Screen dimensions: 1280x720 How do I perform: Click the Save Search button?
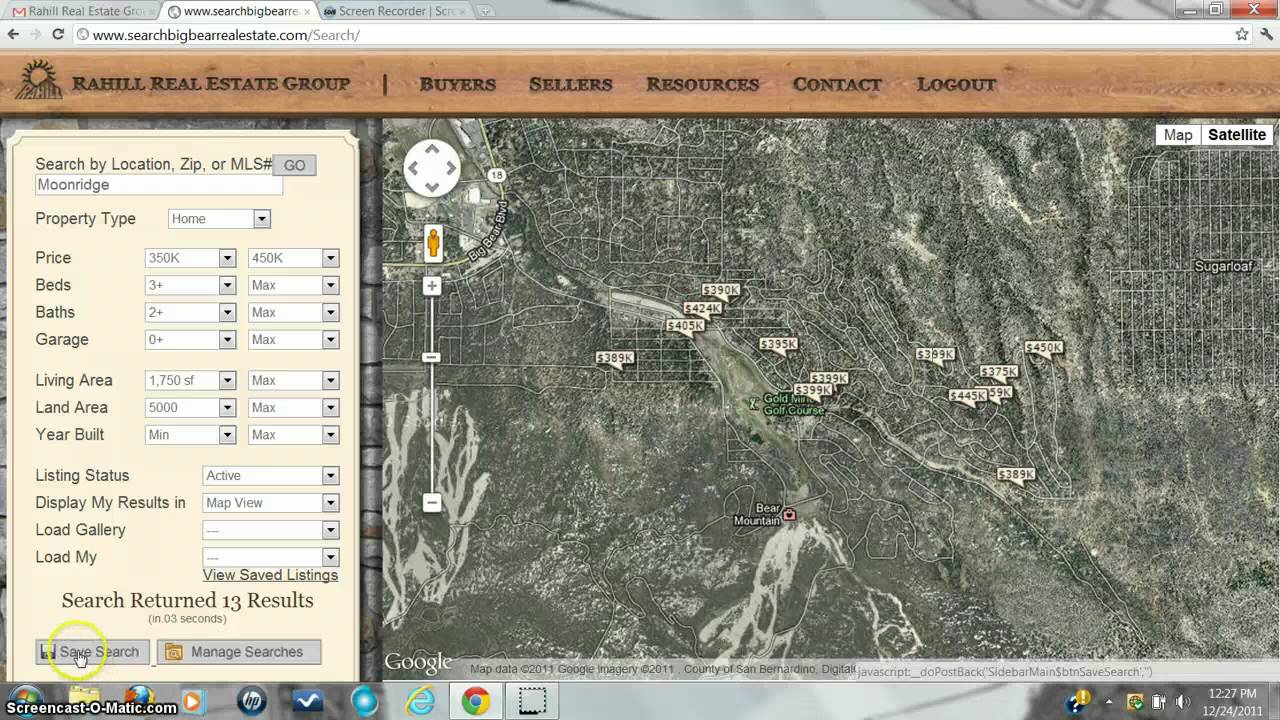point(92,652)
